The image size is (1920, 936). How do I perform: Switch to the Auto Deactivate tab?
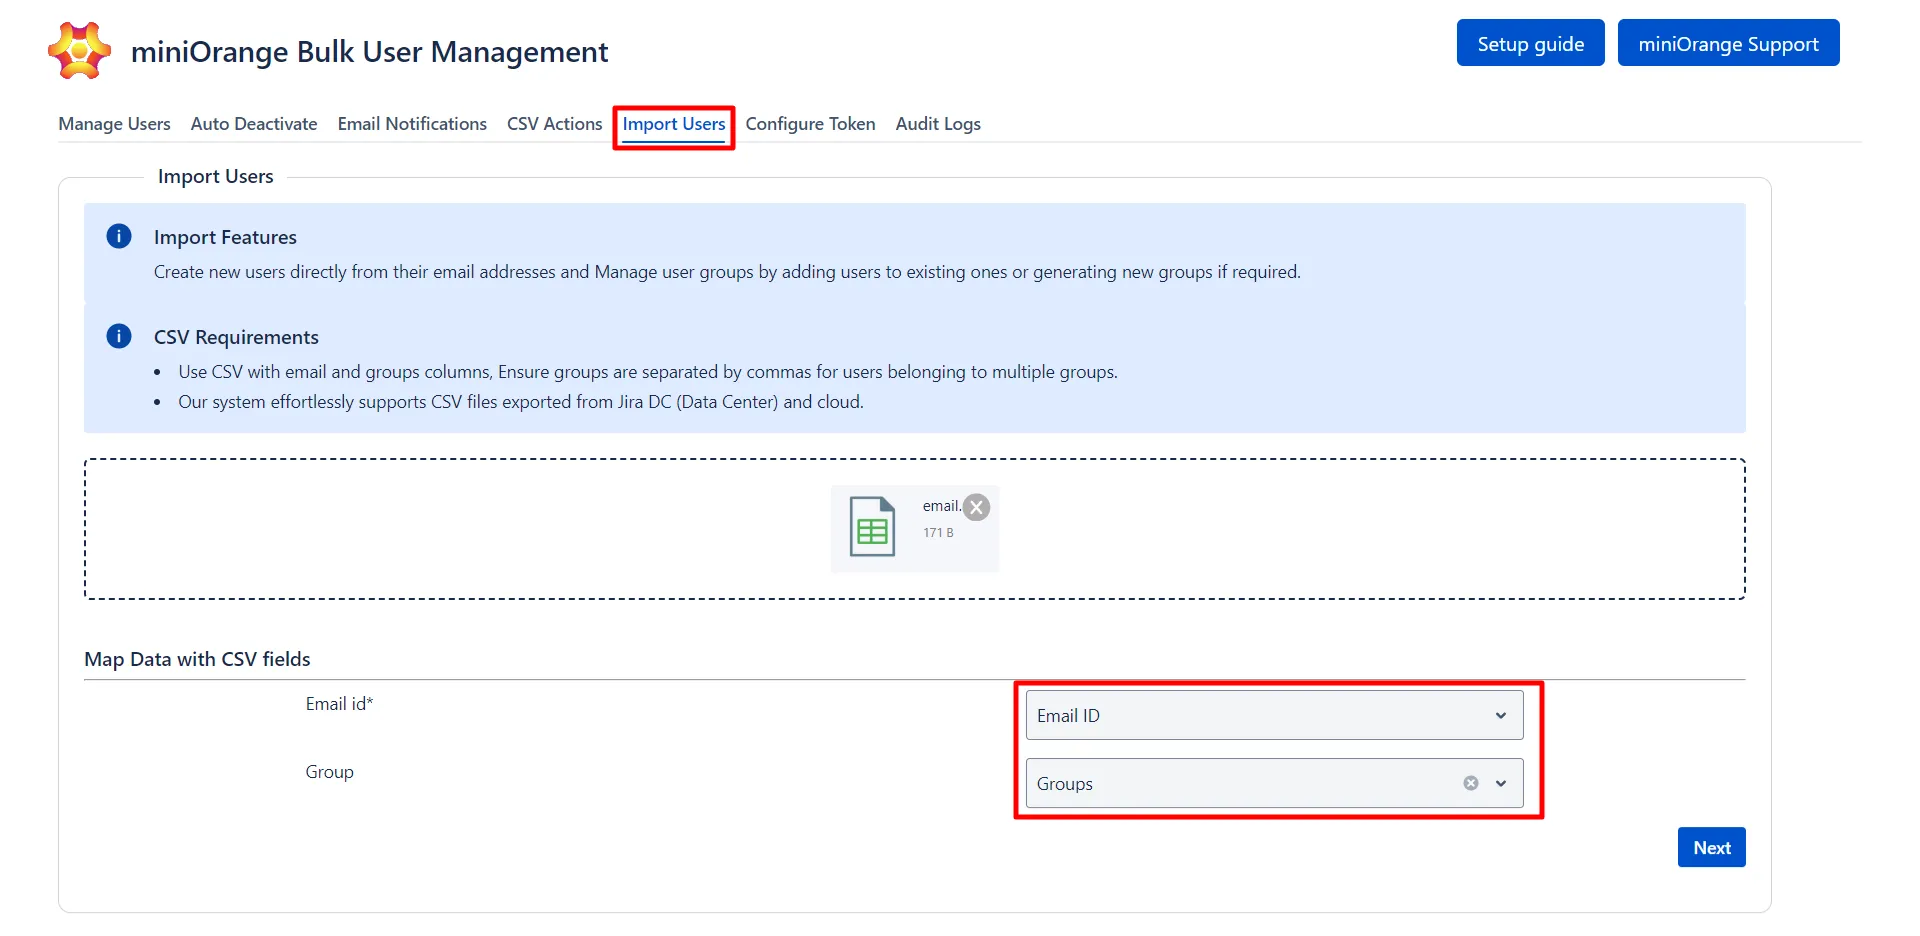click(254, 124)
